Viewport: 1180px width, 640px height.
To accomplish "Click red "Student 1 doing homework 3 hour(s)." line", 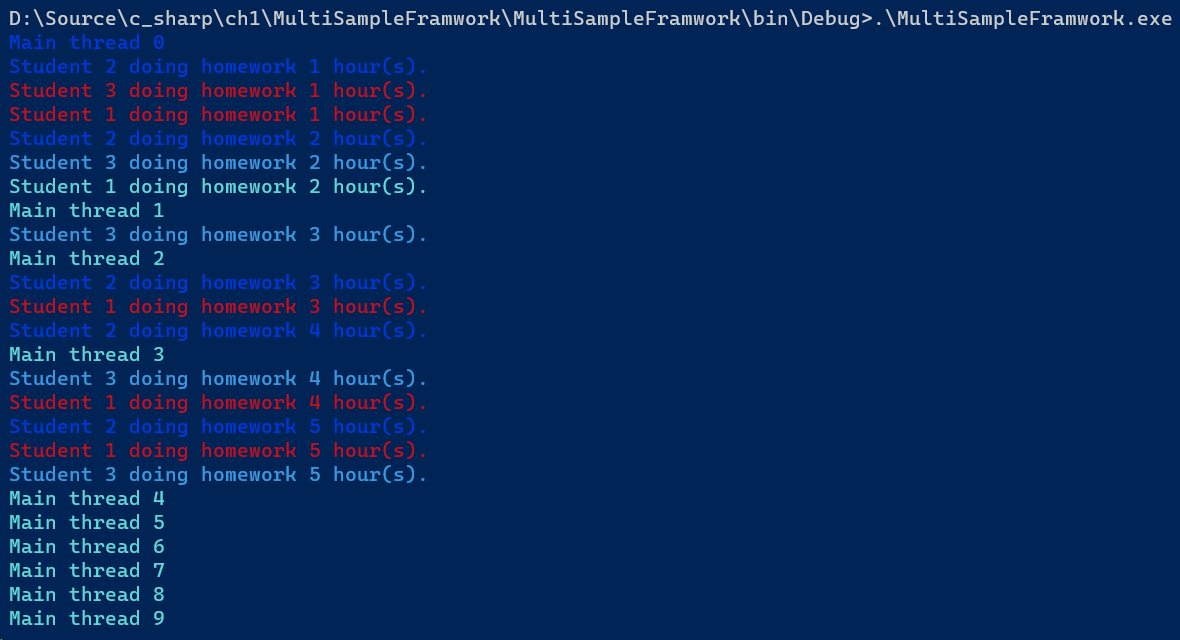I will pyautogui.click(x=218, y=306).
